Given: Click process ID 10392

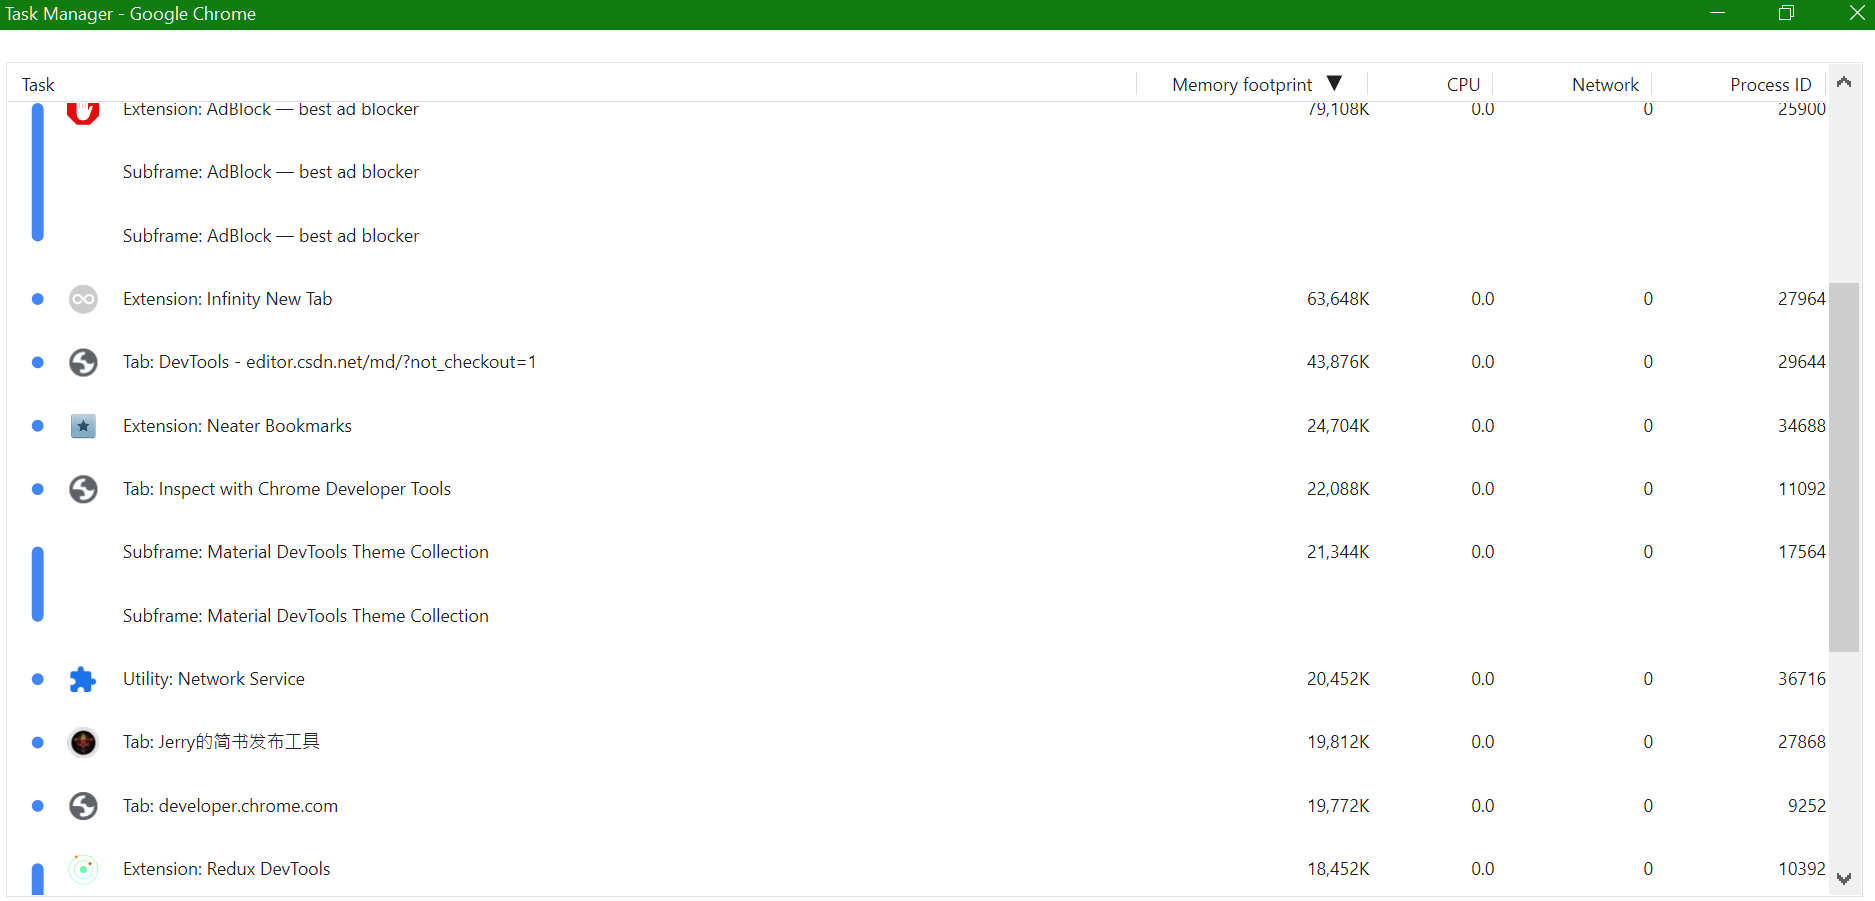Looking at the screenshot, I should tap(1801, 869).
